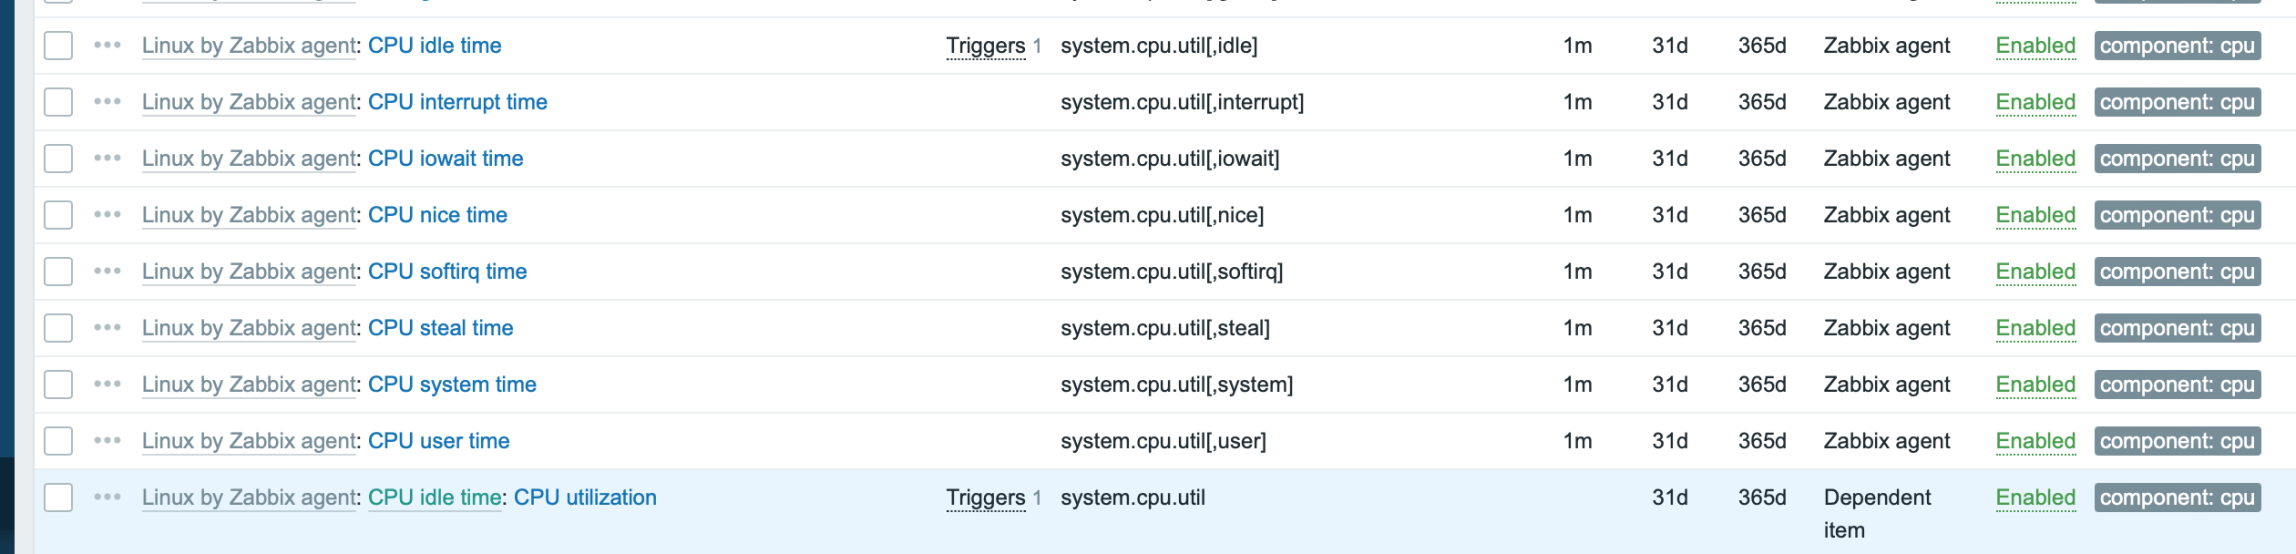This screenshot has height=554, width=2296.
Task: Show Triggers for CPU utilization item
Action: (985, 498)
